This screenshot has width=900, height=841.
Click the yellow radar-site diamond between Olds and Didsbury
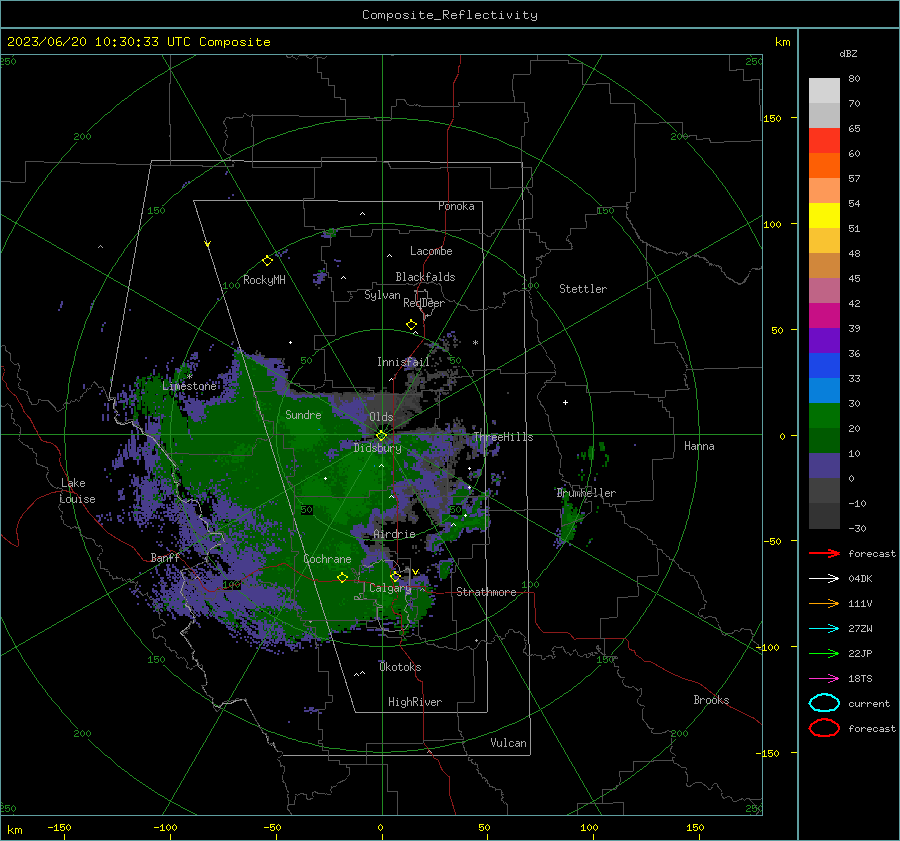coord(381,436)
